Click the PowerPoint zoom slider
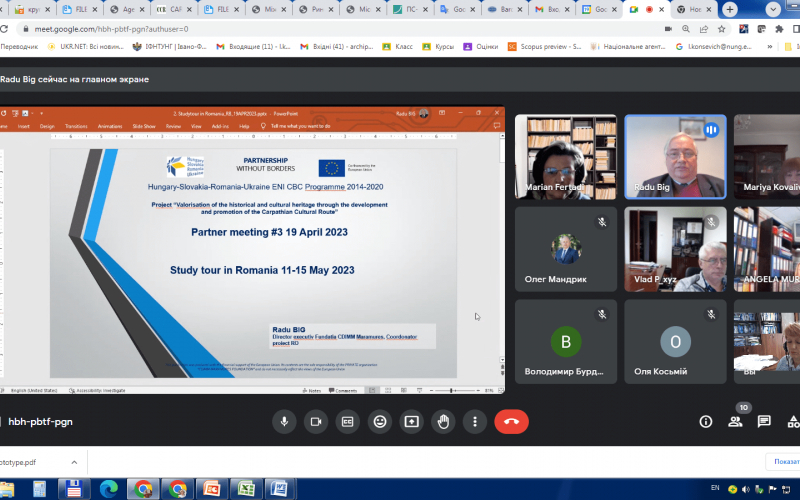This screenshot has width=800, height=500. coord(455,390)
